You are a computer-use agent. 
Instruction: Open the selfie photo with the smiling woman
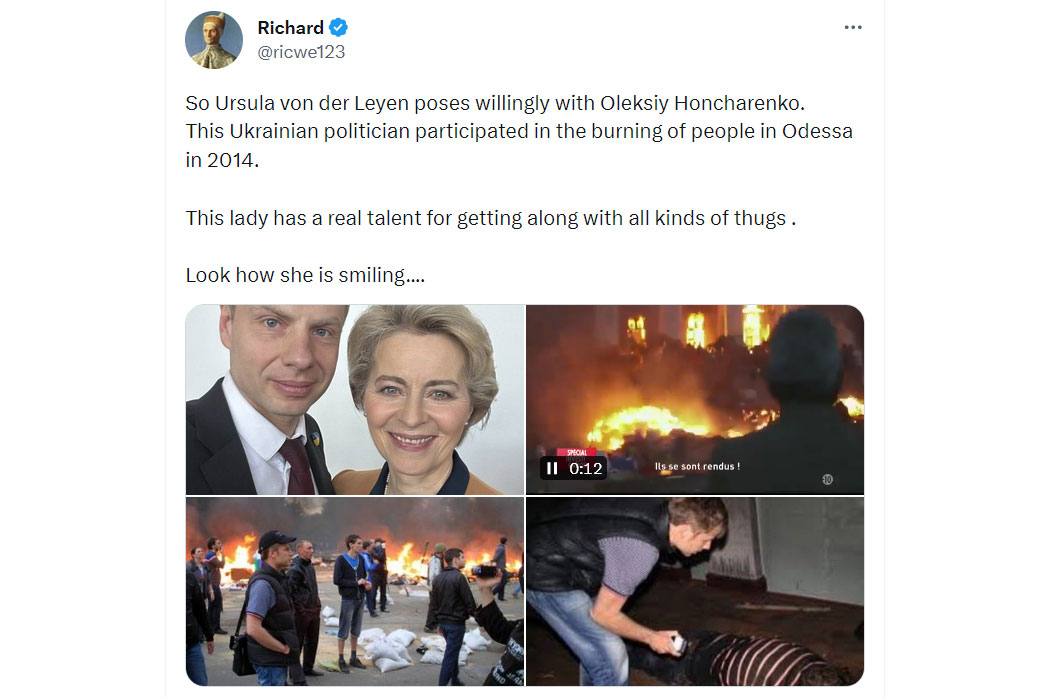tap(355, 400)
